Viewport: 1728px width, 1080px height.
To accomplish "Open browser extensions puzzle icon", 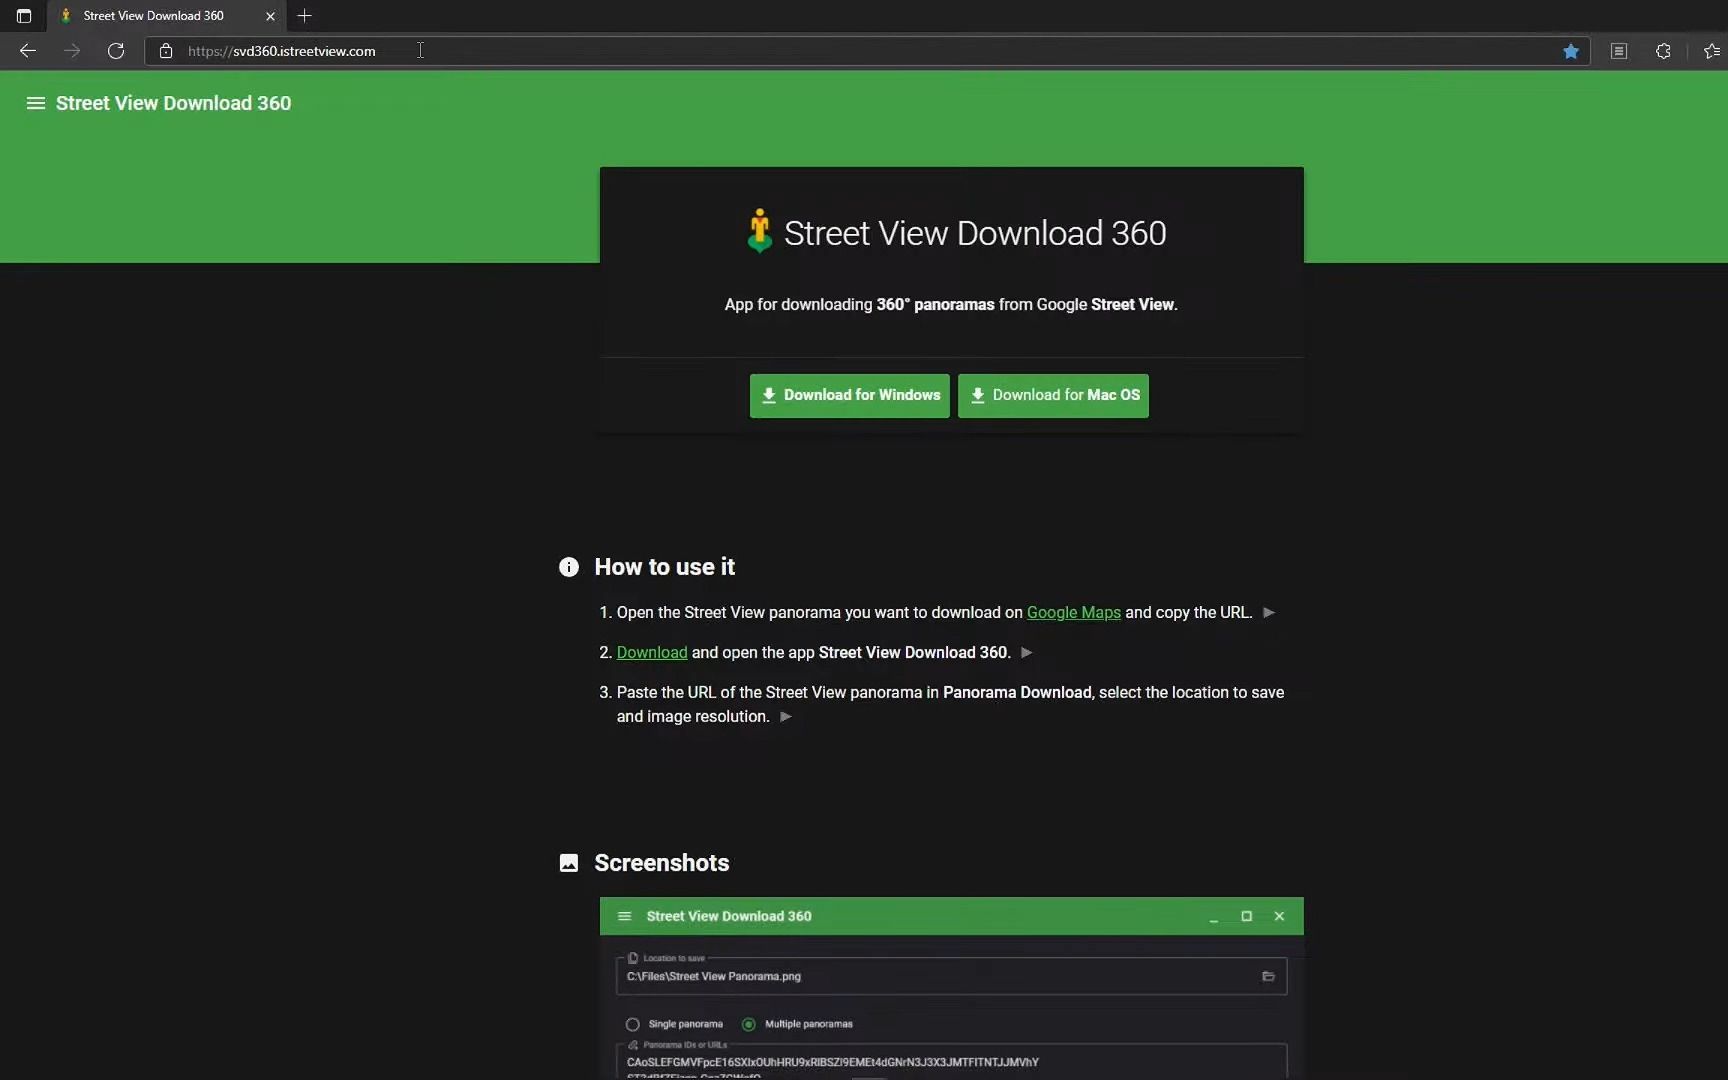I will tap(1663, 51).
